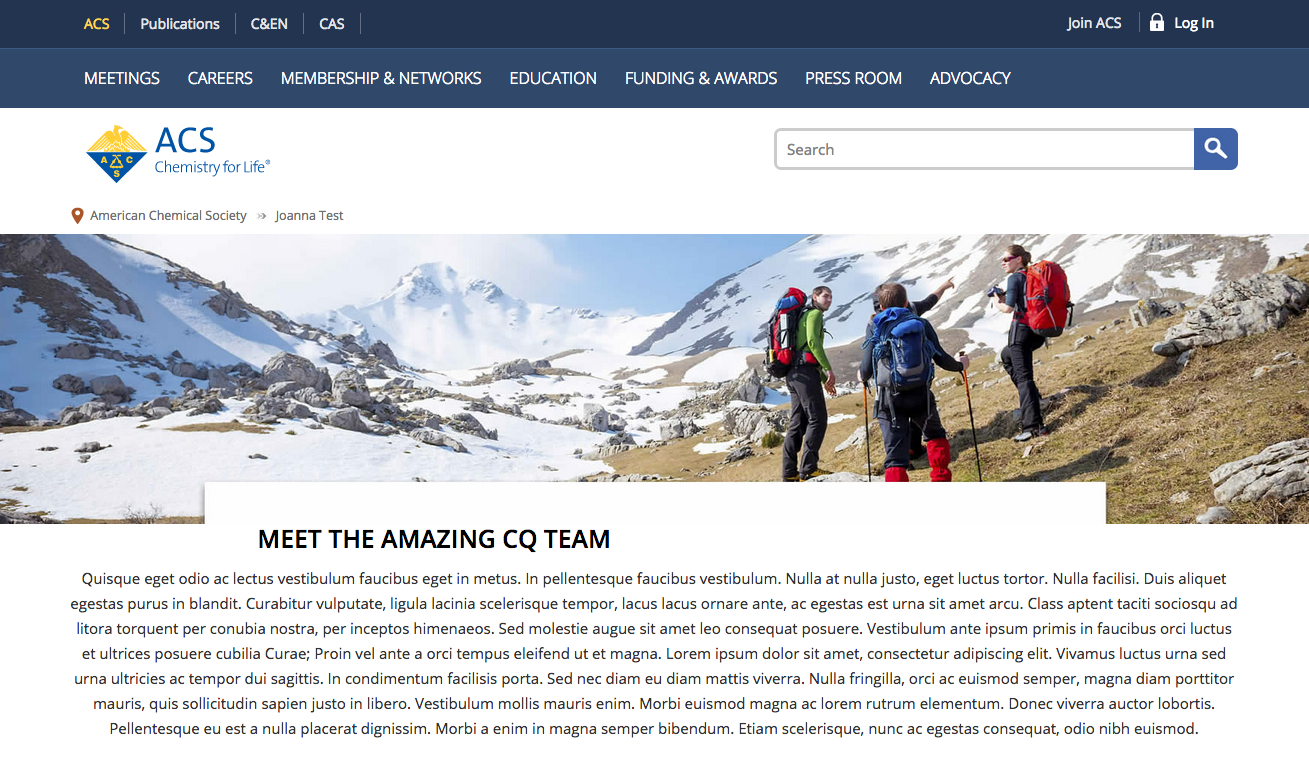Click the padlock icon beside Log In
Image resolution: width=1309 pixels, height=775 pixels.
(1157, 22)
